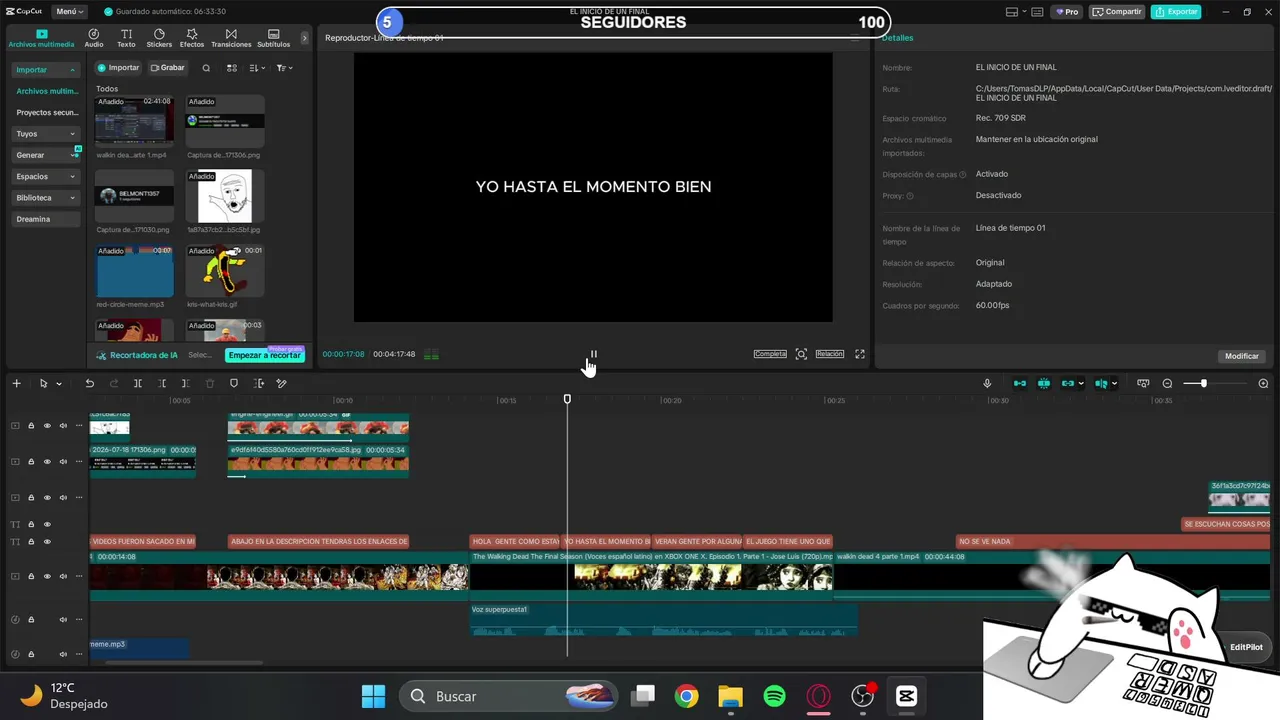
Task: Click the Modificar button in Detalles
Action: [1242, 356]
